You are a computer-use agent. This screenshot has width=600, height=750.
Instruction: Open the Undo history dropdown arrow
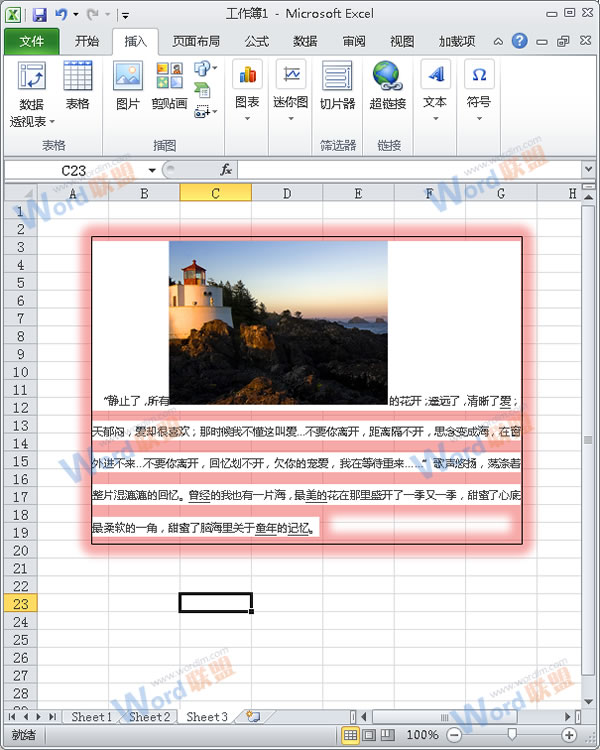[76, 15]
